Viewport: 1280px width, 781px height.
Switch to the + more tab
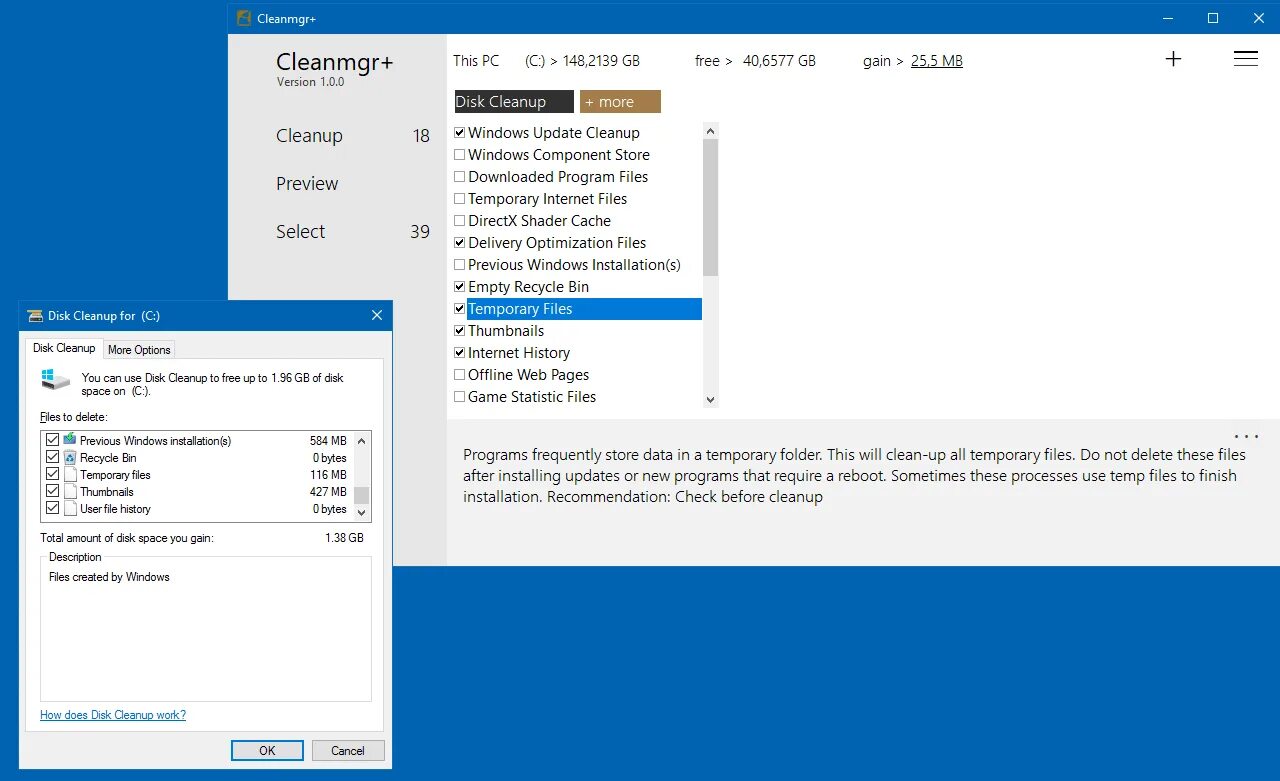click(x=620, y=101)
